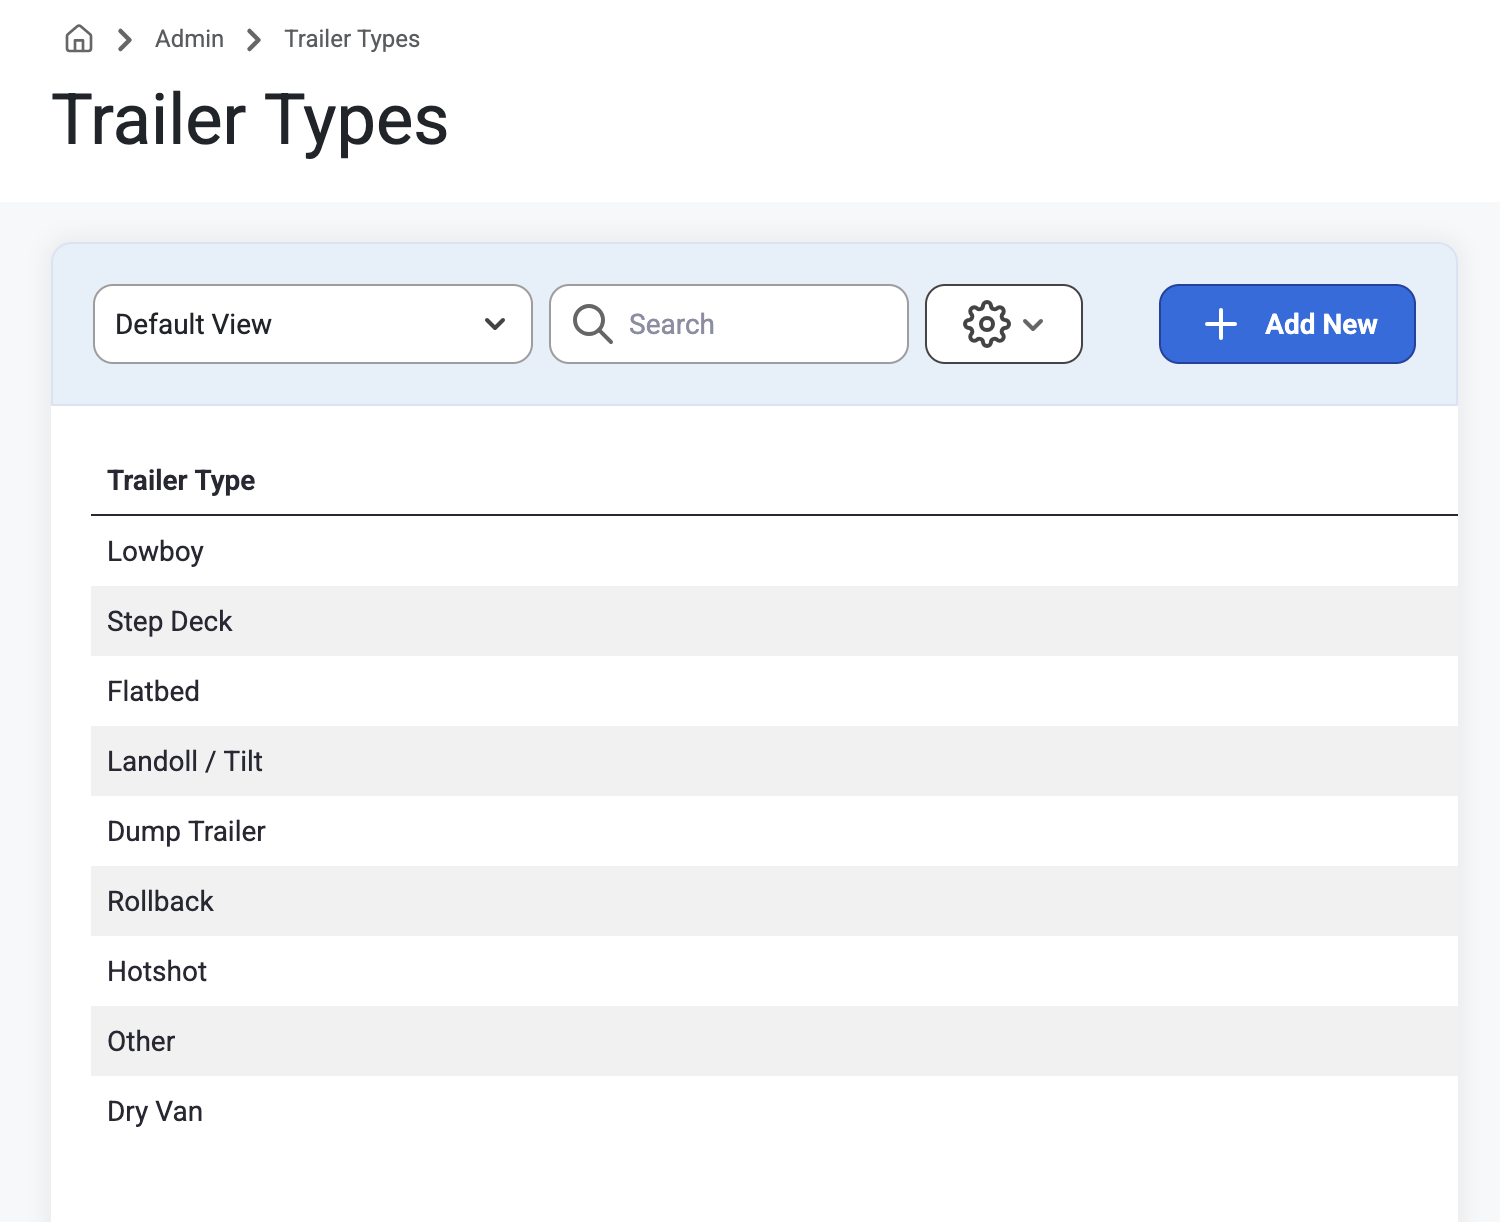Open the Dump Trailer entry

(774, 831)
